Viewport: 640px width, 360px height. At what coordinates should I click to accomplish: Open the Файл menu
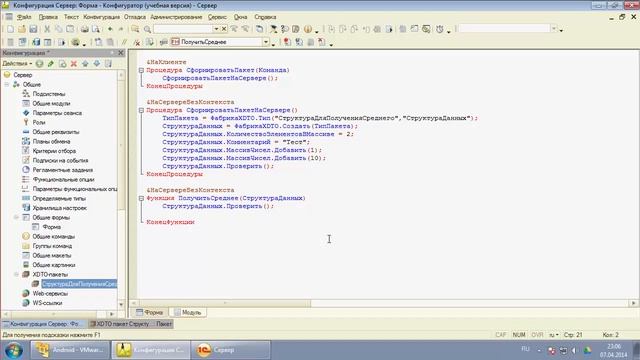24,17
